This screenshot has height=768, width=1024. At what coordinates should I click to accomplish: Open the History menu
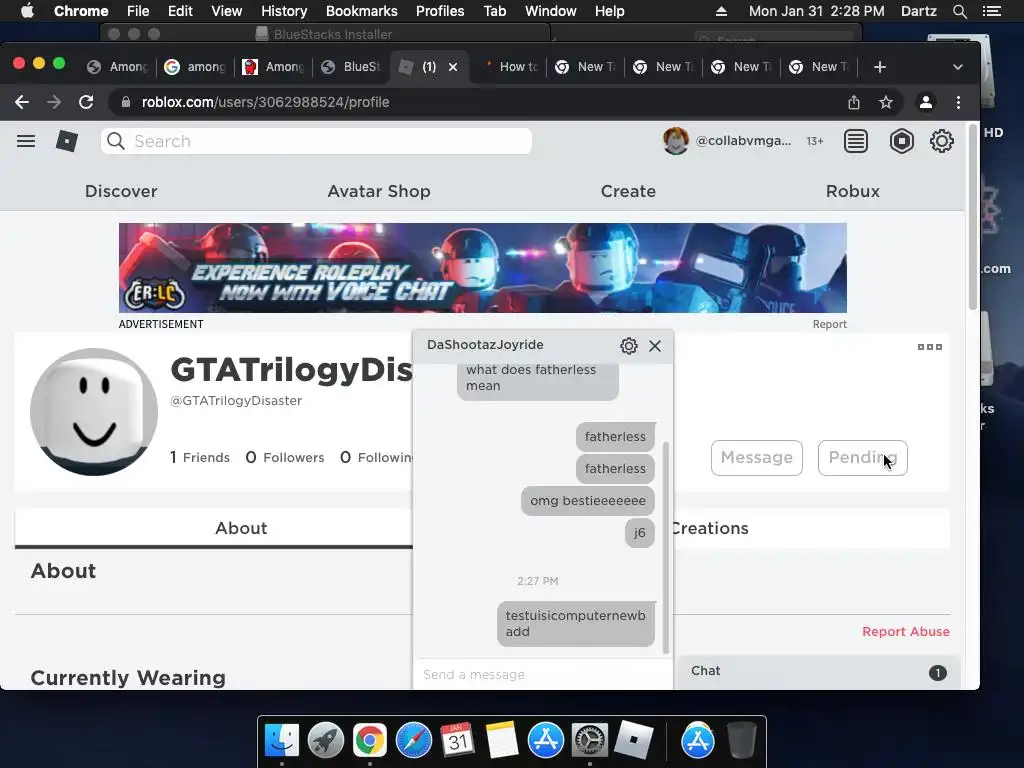click(x=283, y=11)
